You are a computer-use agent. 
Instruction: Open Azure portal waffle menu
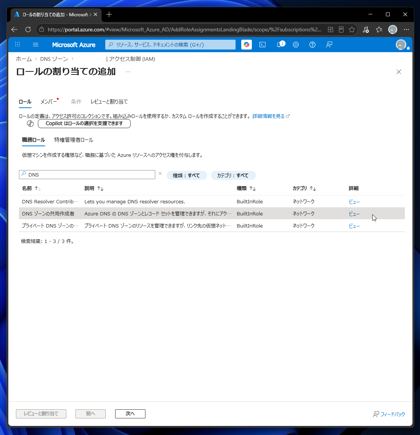point(18,45)
